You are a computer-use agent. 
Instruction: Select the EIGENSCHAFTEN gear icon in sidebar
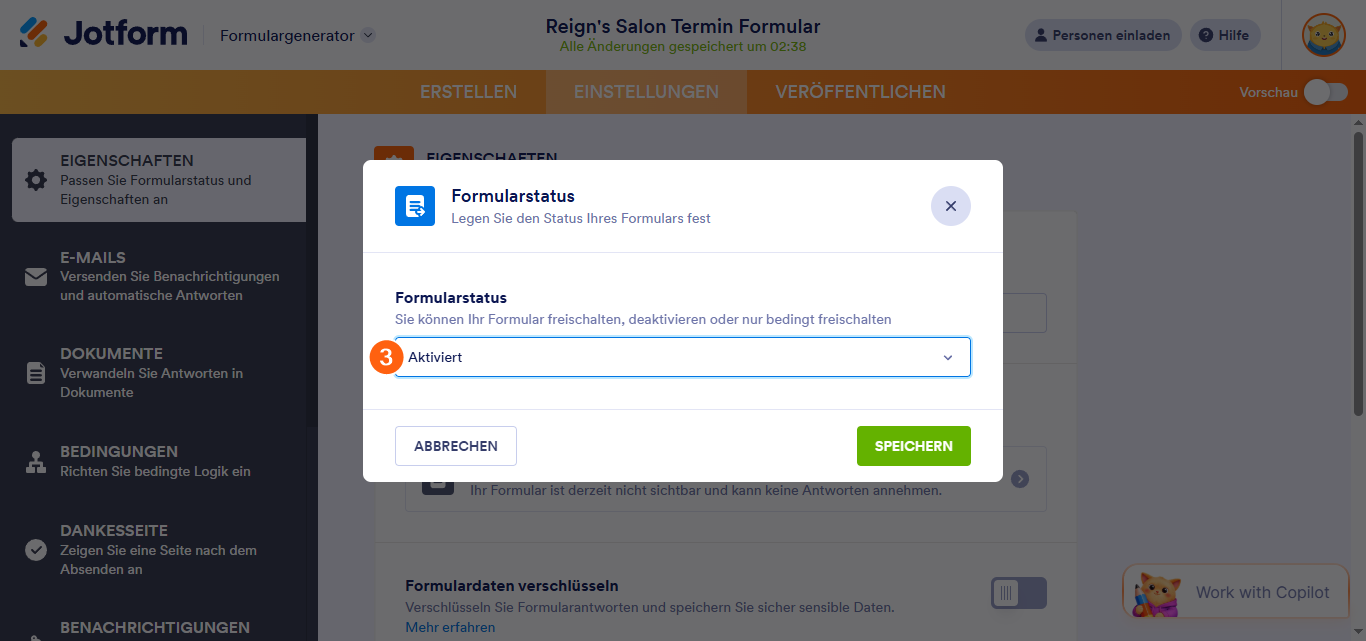34,179
